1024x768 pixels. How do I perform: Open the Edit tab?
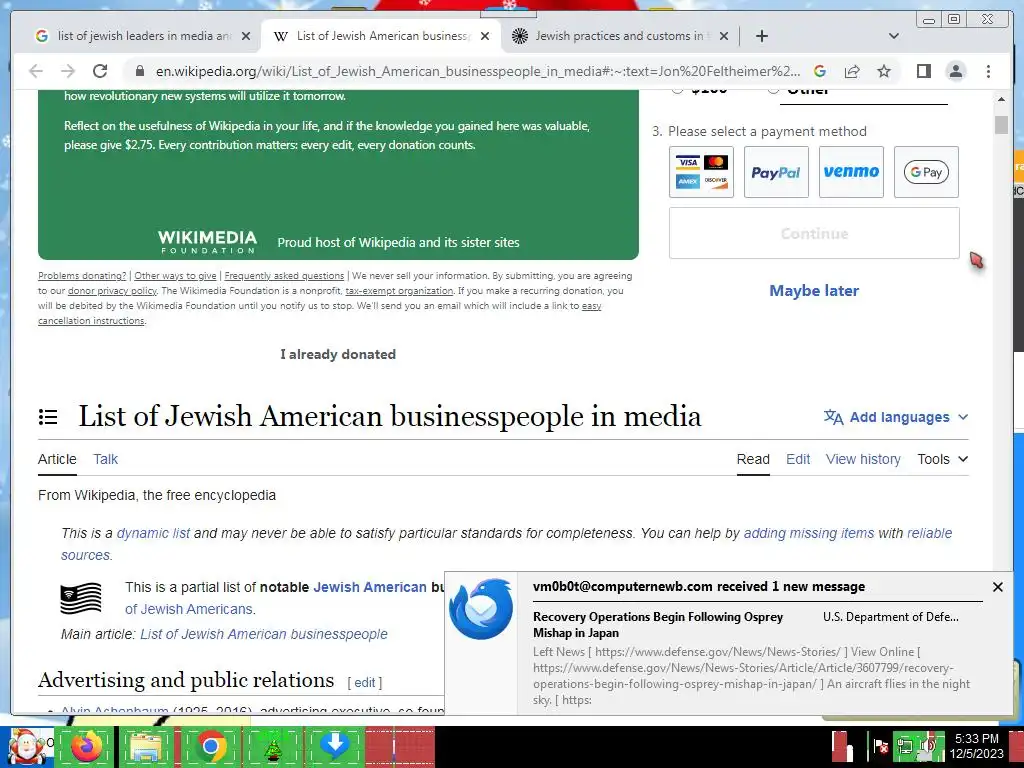pyautogui.click(x=798, y=459)
